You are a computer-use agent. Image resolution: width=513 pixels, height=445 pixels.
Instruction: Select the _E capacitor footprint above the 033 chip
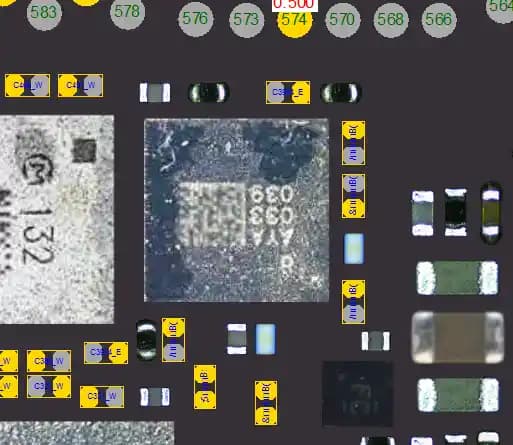pyautogui.click(x=288, y=92)
